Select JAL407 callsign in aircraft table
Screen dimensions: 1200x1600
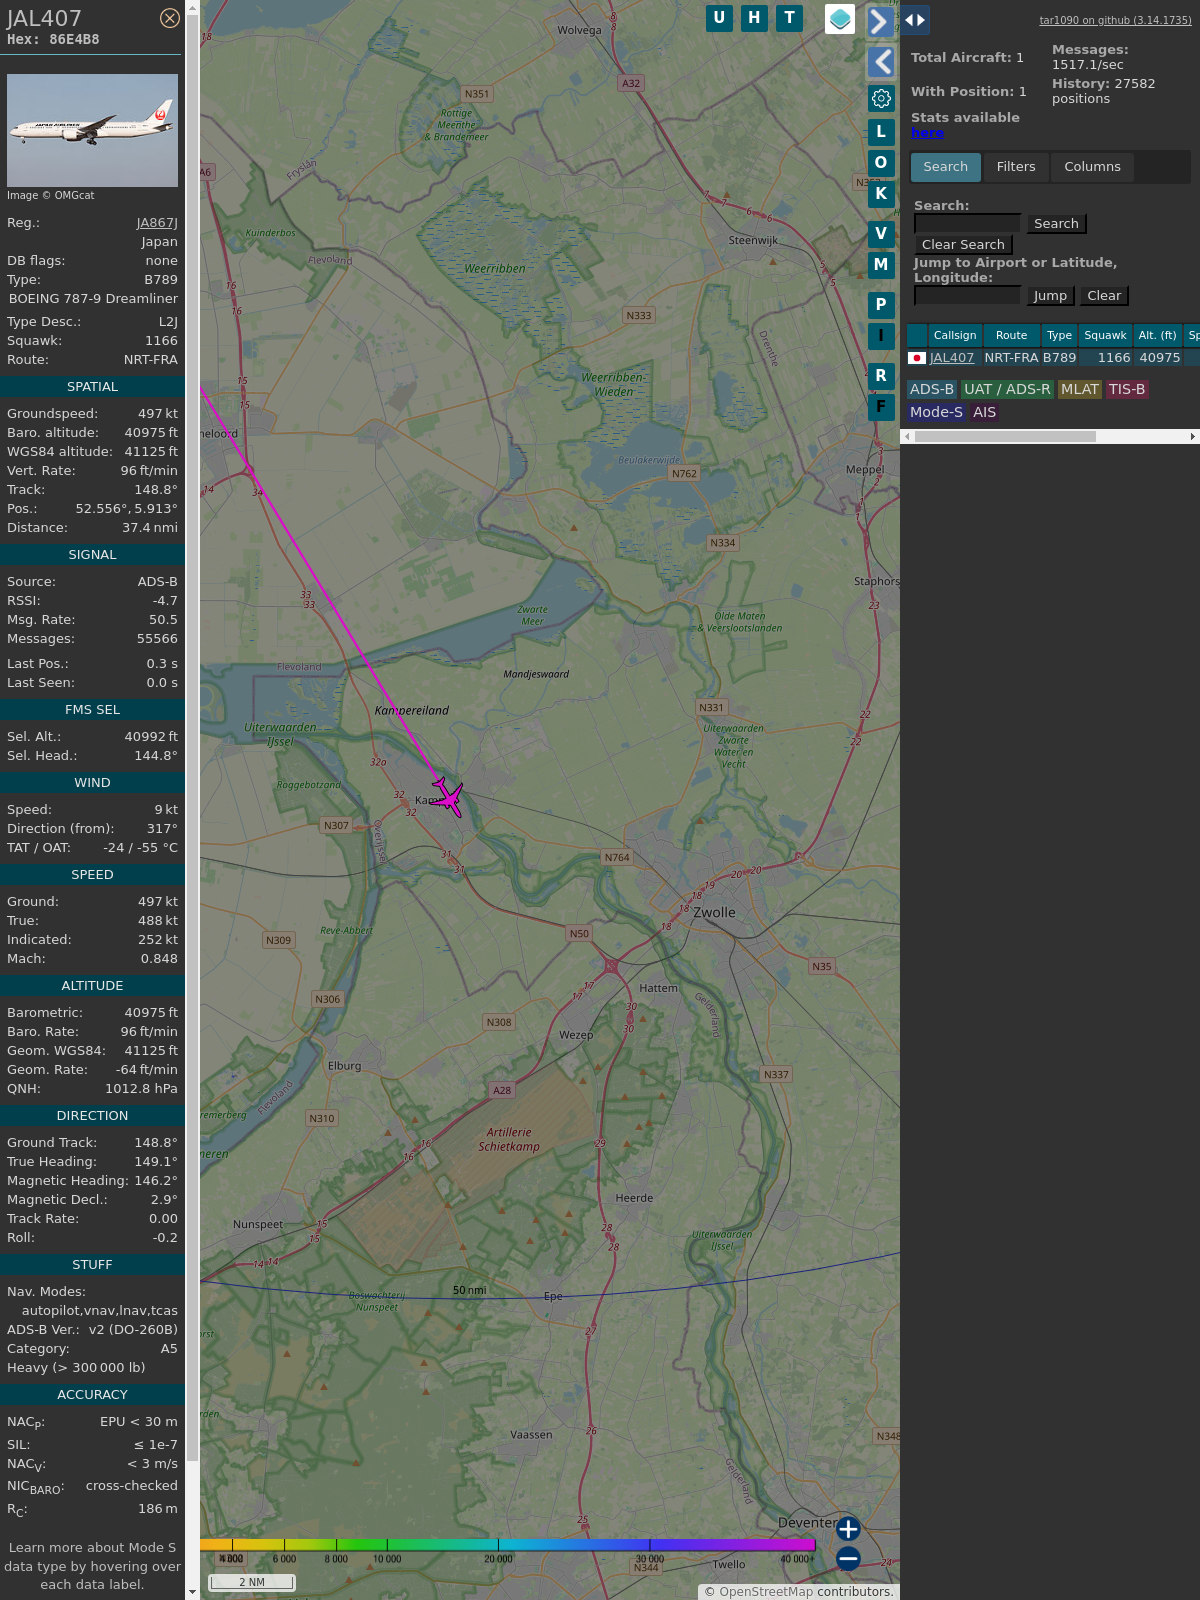952,358
